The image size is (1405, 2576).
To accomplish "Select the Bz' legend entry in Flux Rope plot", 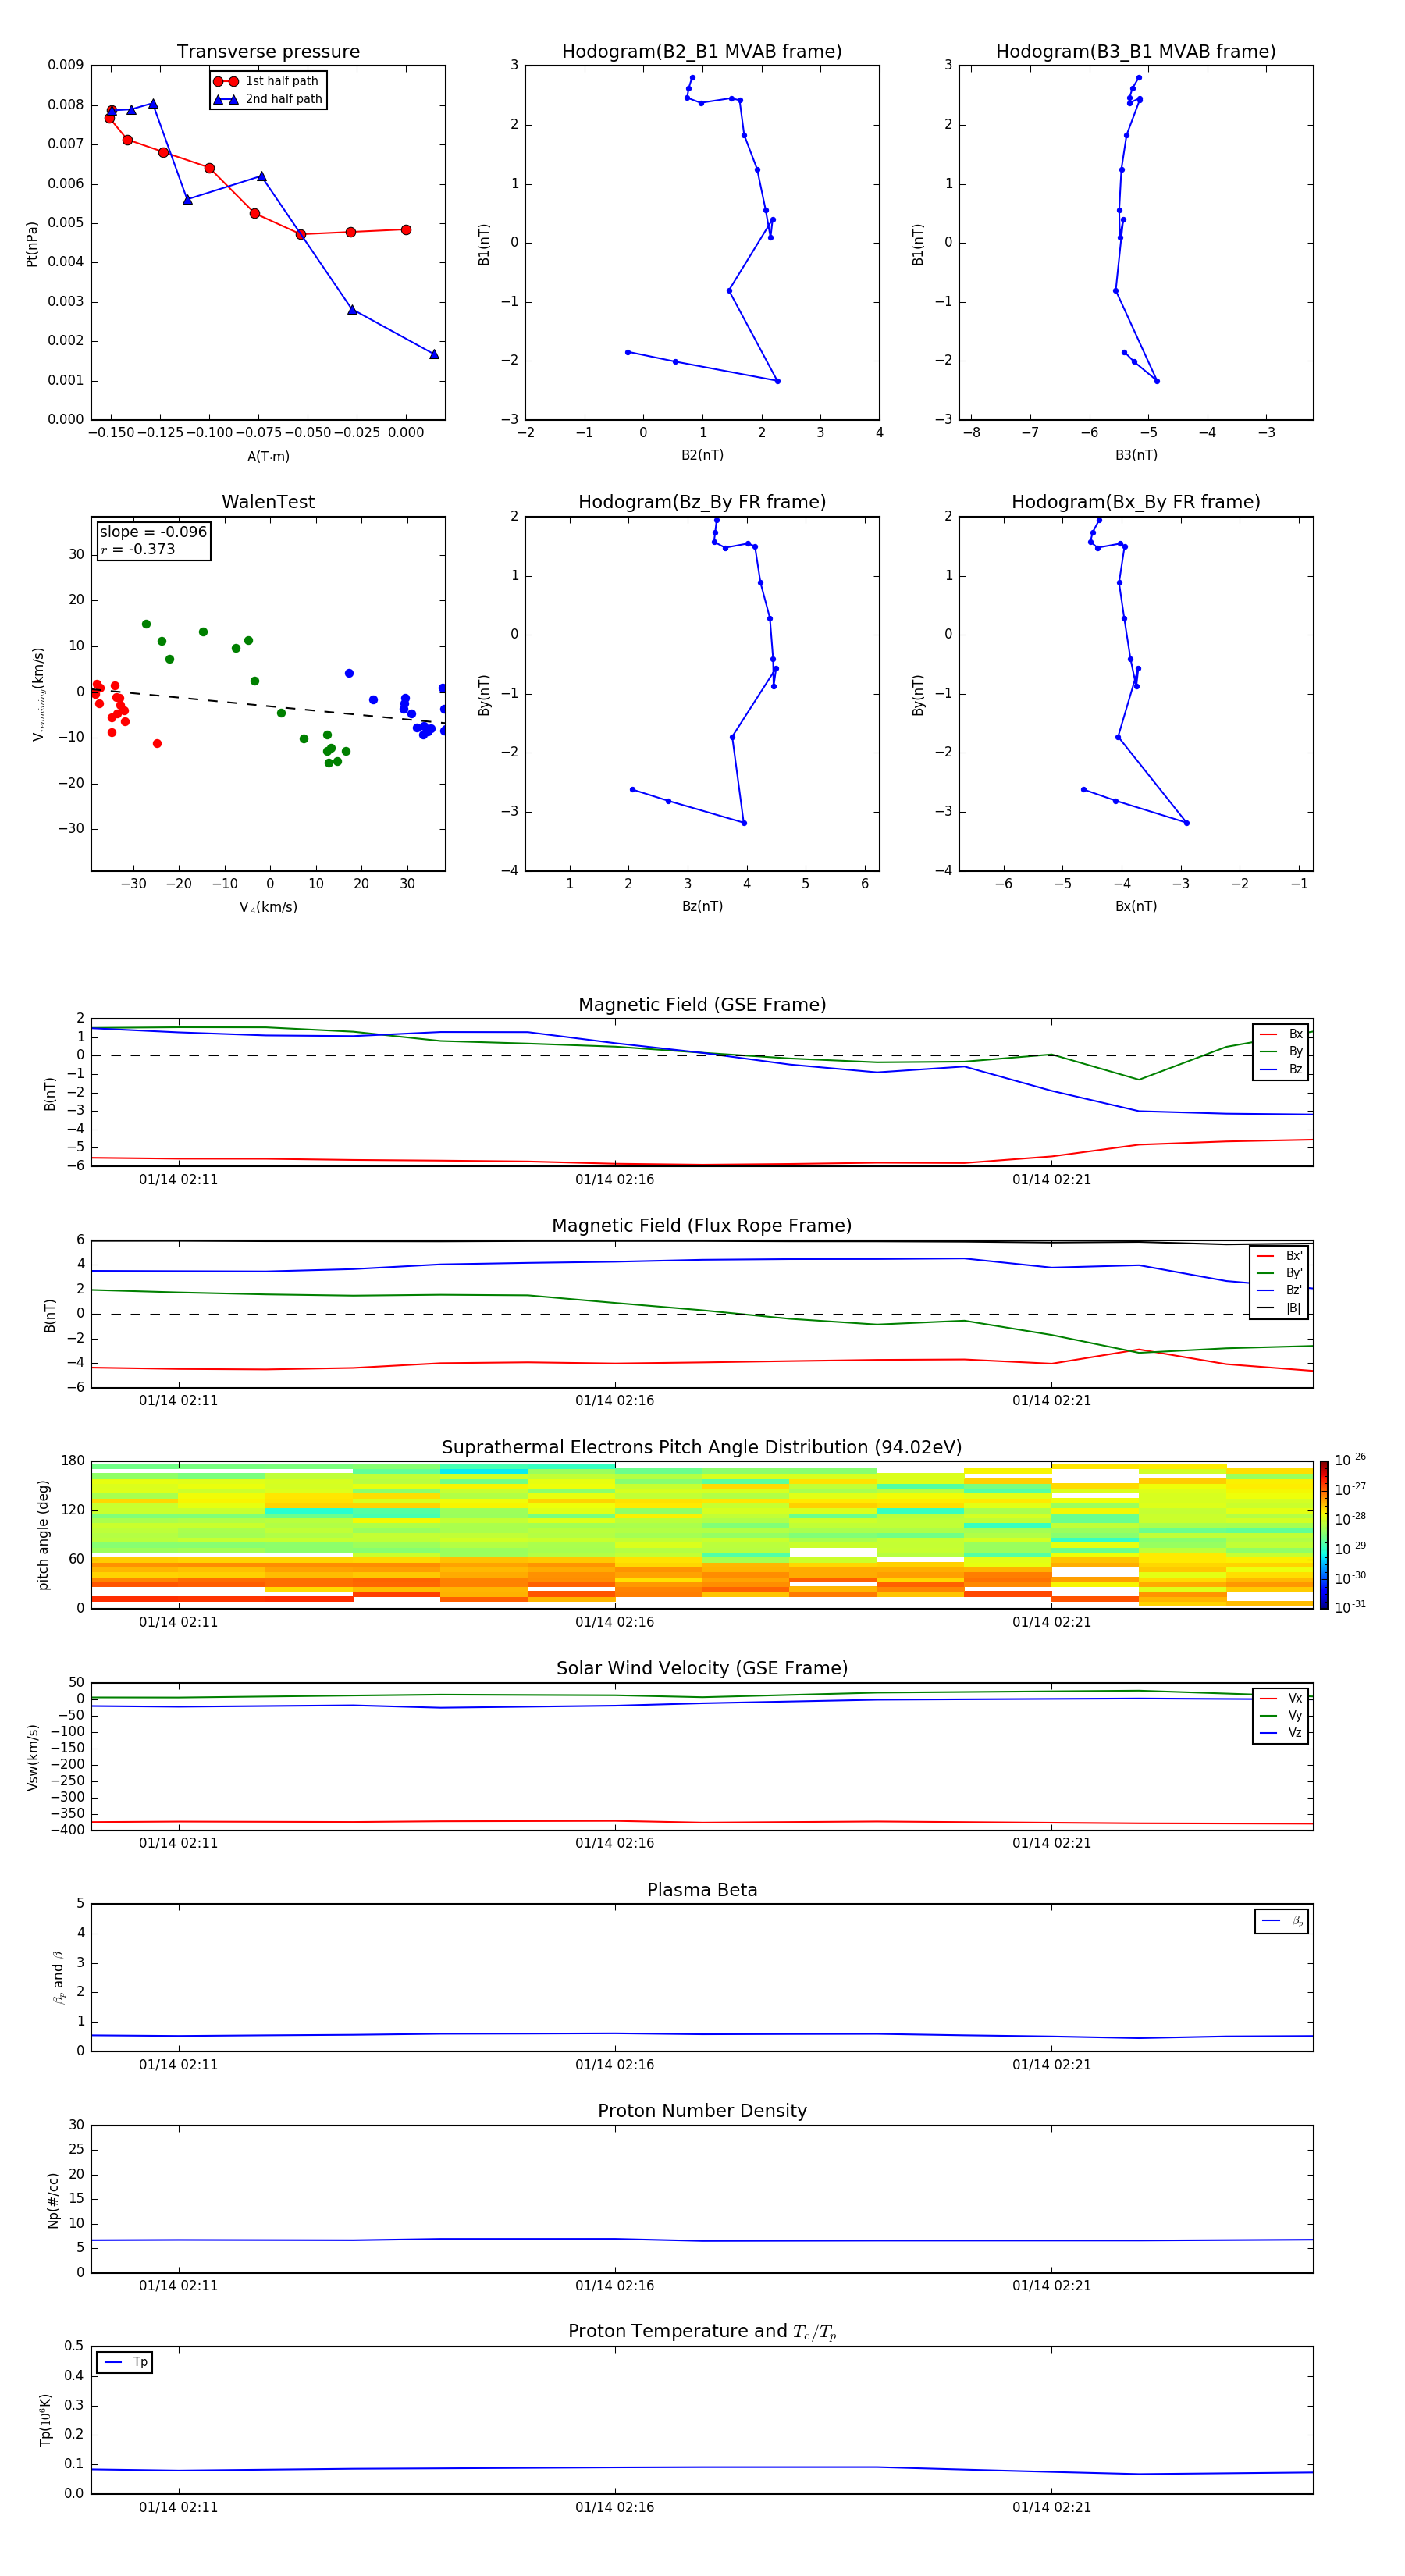I will click(x=1280, y=1290).
